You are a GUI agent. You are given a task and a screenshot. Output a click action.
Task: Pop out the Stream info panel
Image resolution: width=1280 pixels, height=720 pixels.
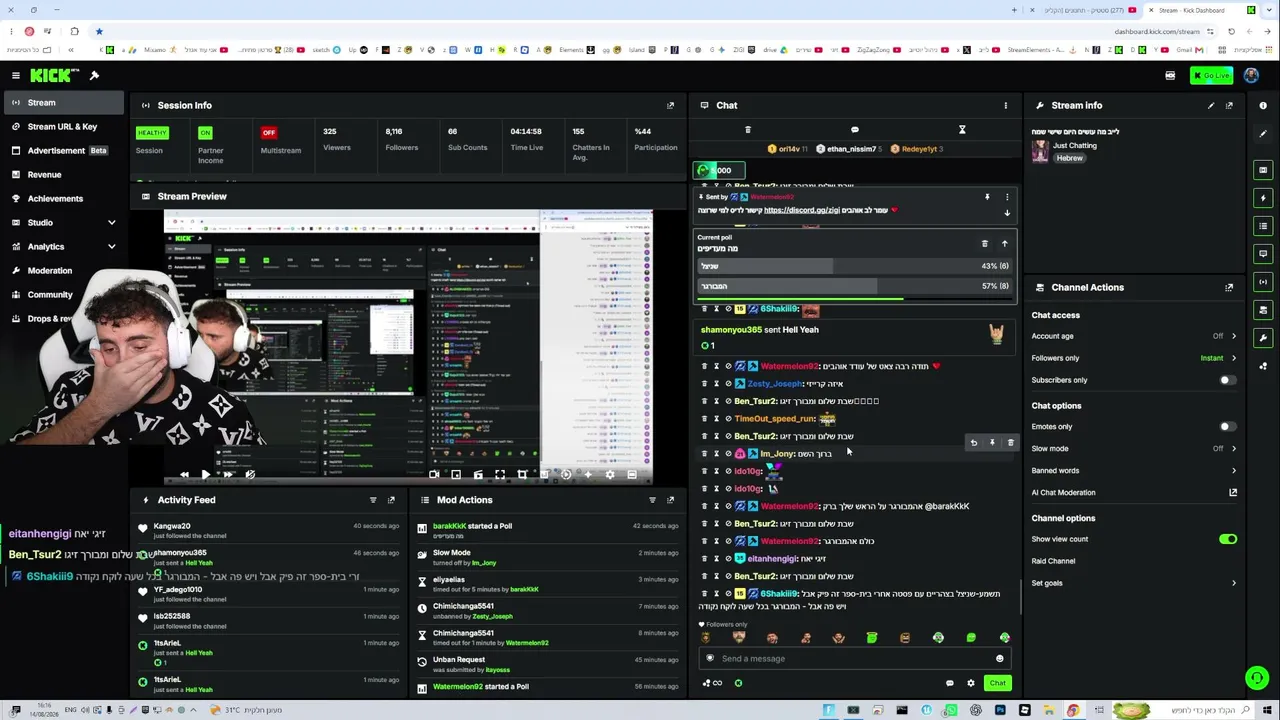[x=1229, y=105]
